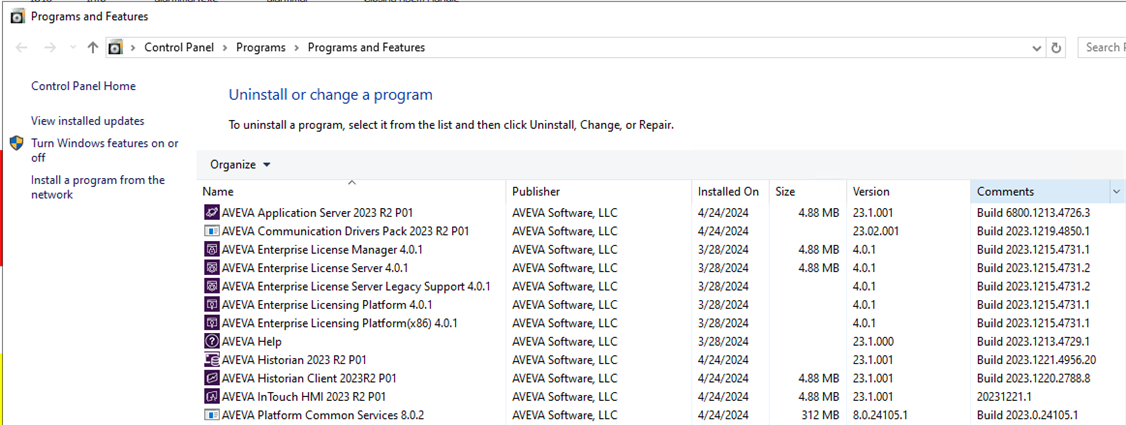The image size is (1126, 425).
Task: Click the AVEVA Communication Drivers Pack icon
Action: (x=211, y=231)
